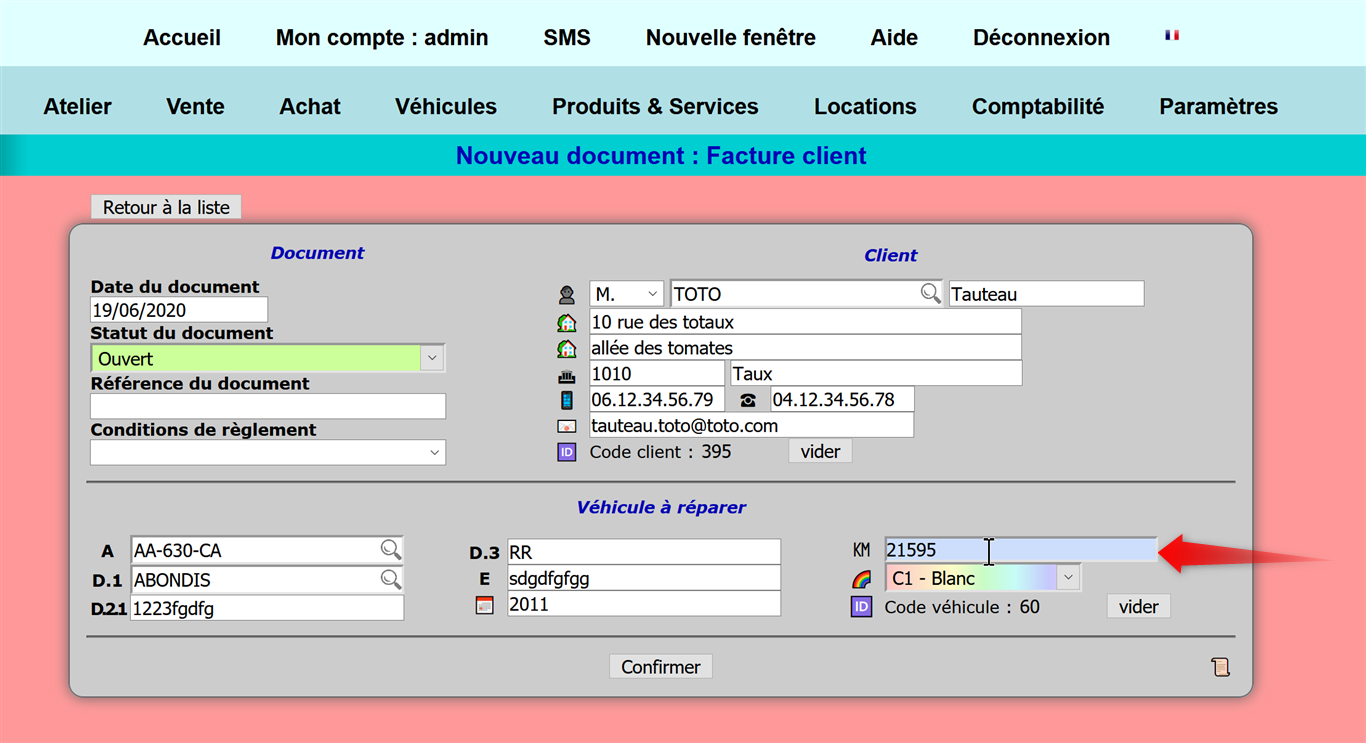Open the Achat menu

[310, 107]
